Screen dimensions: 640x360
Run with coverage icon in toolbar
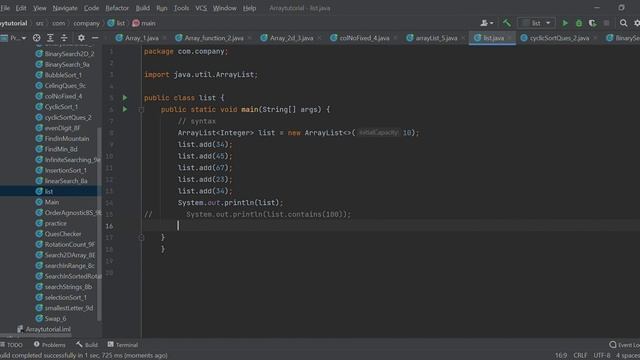pyautogui.click(x=592, y=23)
